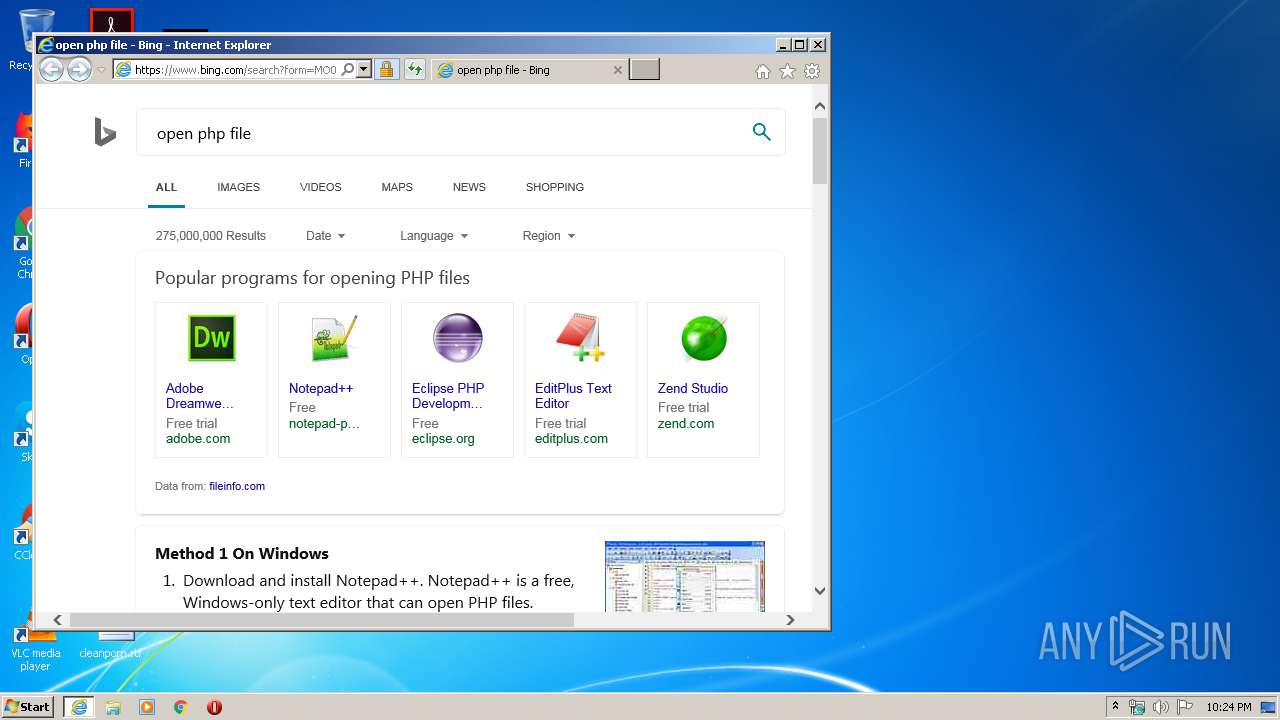Click the 10:24 PM taskbar clock
This screenshot has width=1280, height=720.
tap(1229, 707)
